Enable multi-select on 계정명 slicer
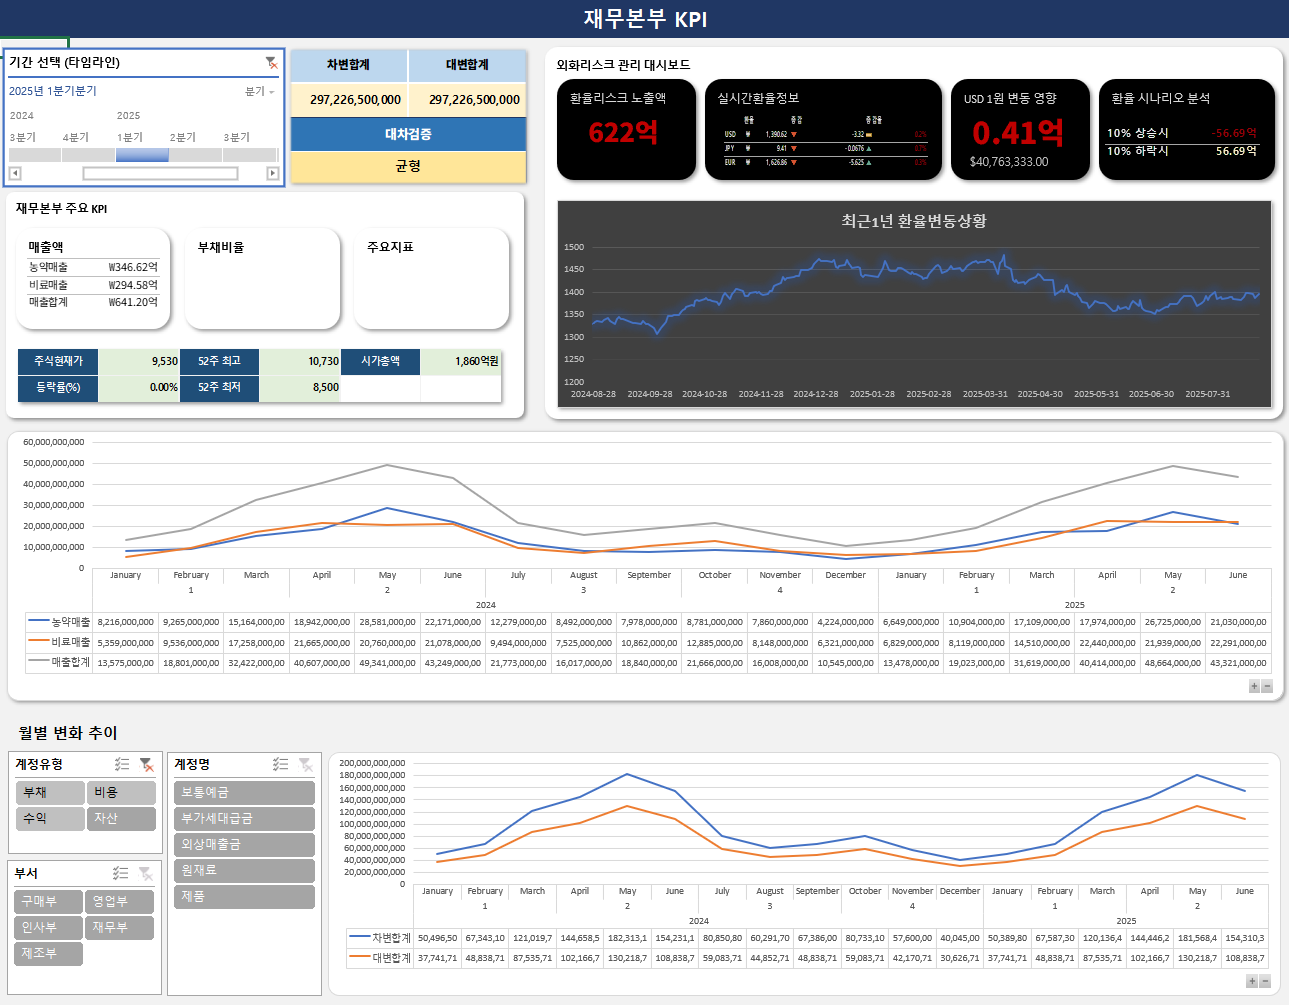Viewport: 1289px width, 1005px height. click(x=281, y=764)
